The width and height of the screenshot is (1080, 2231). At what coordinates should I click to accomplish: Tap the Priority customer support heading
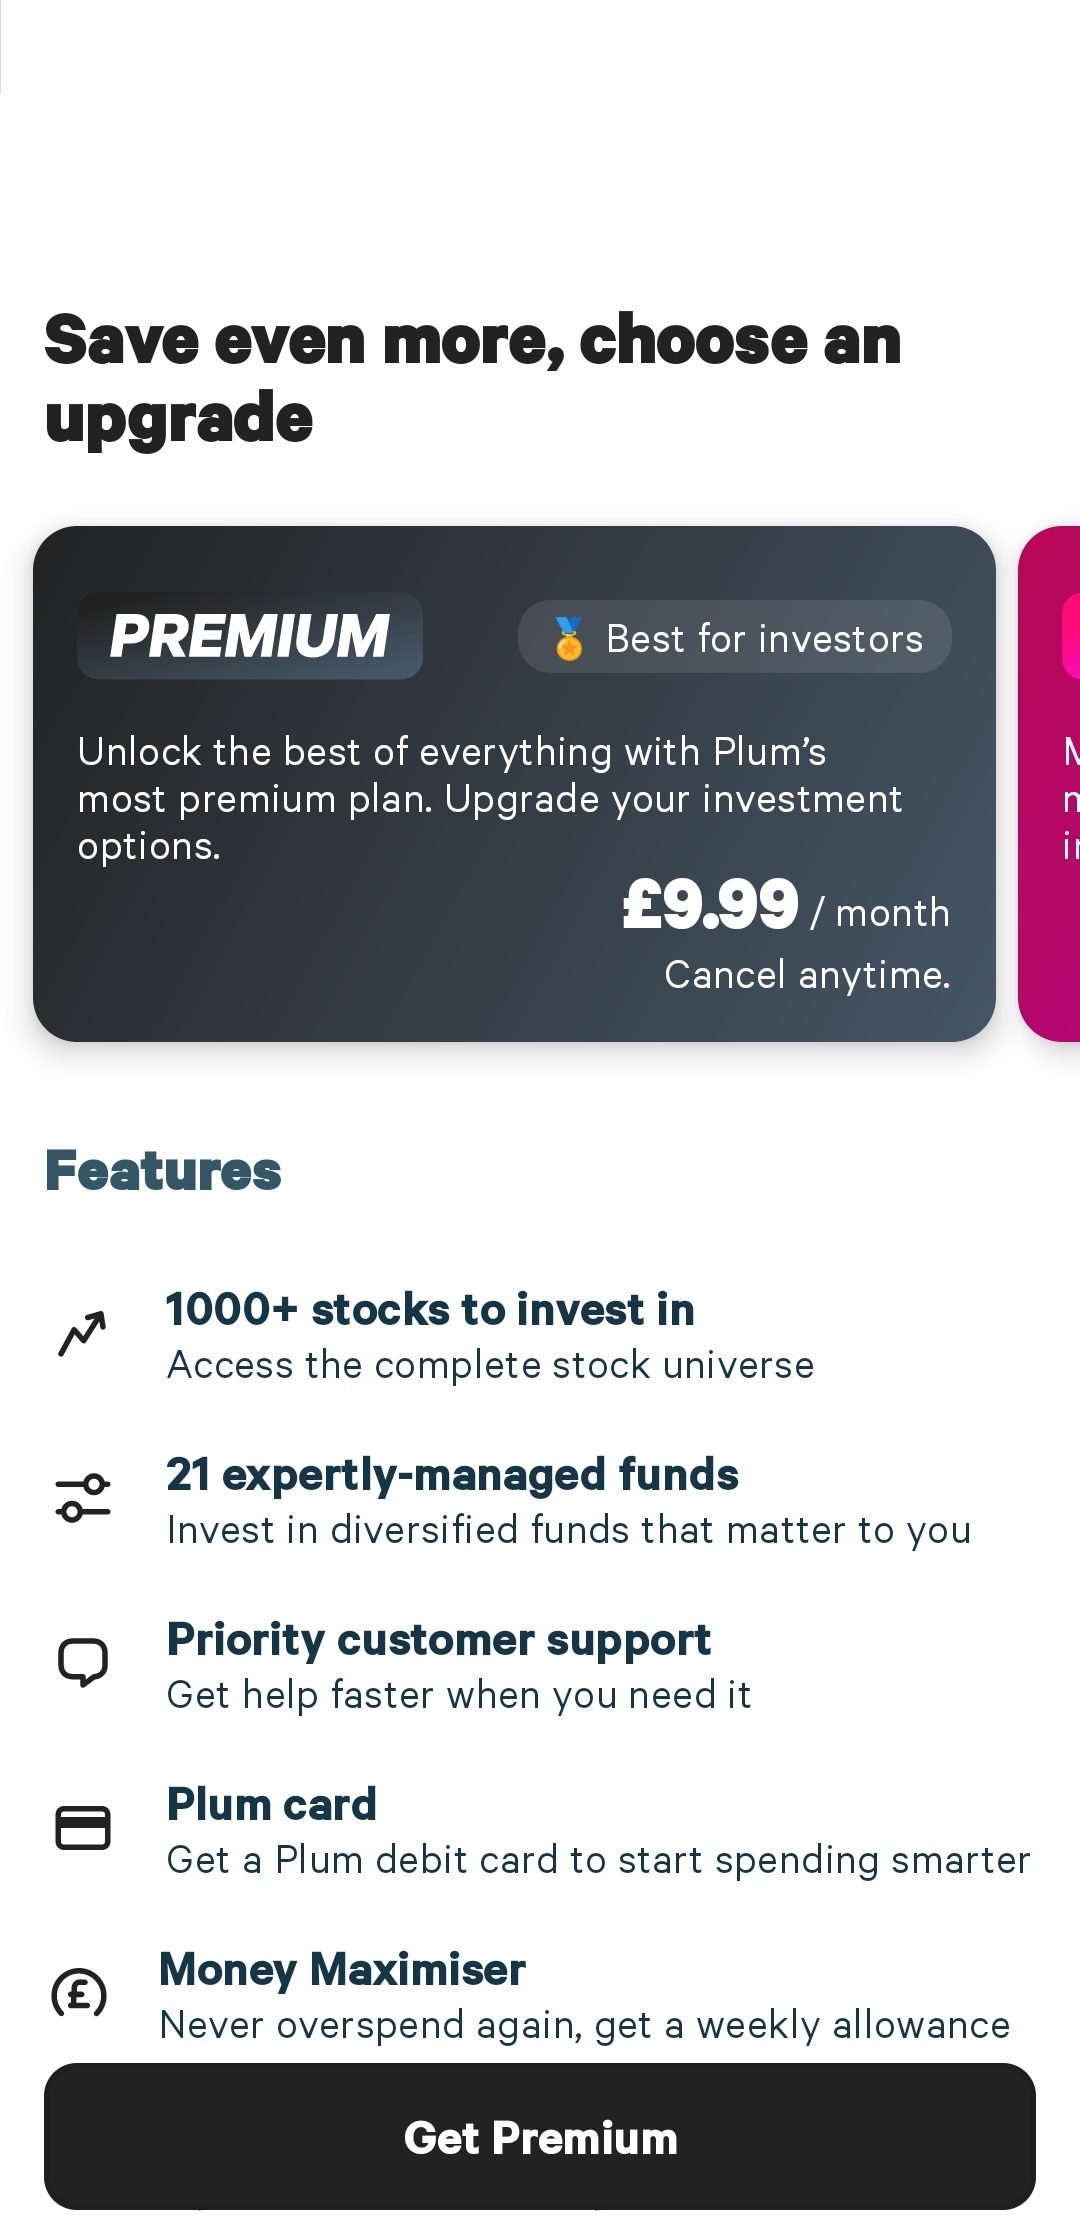pyautogui.click(x=438, y=1640)
